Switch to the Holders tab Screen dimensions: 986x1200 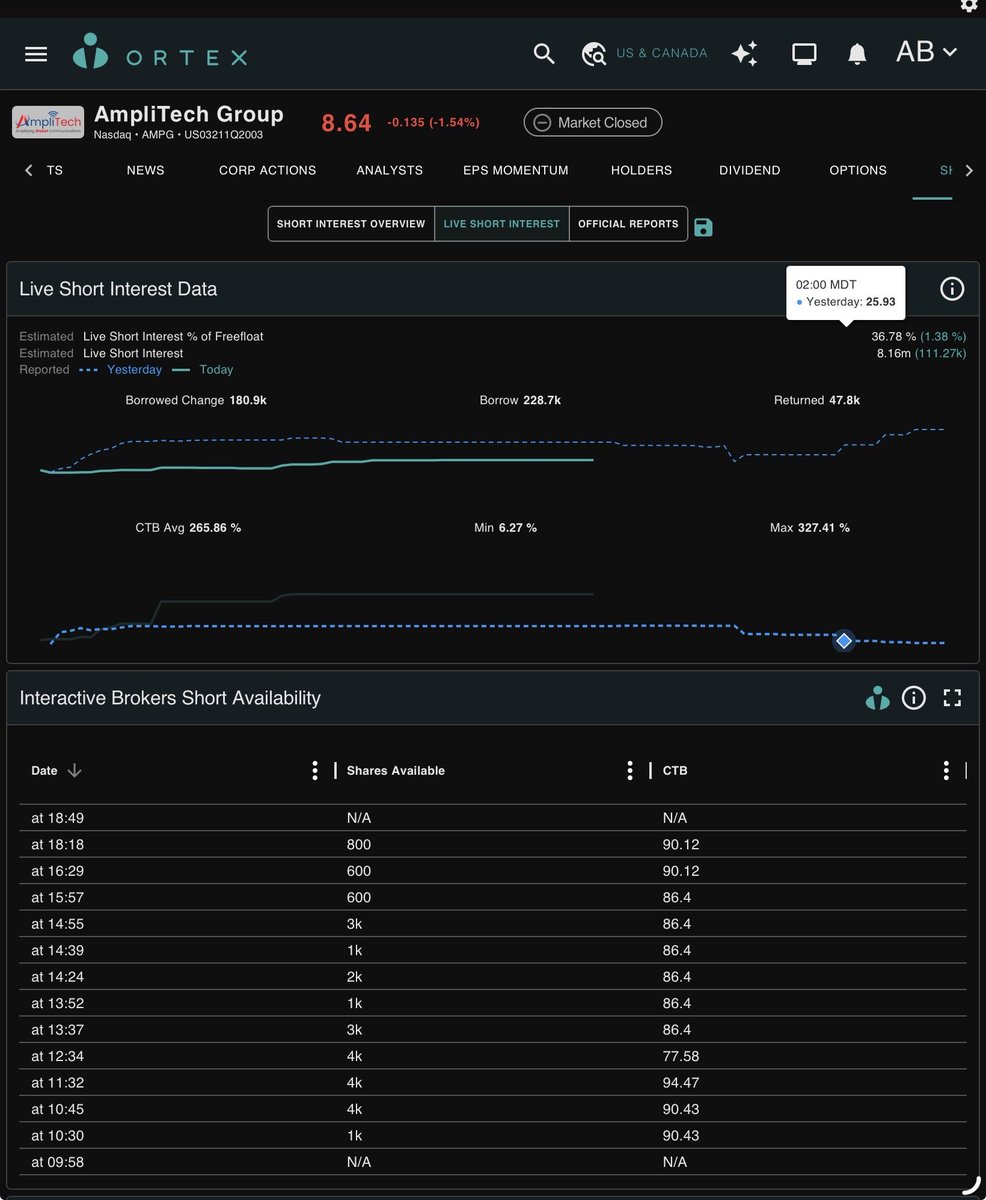point(641,170)
